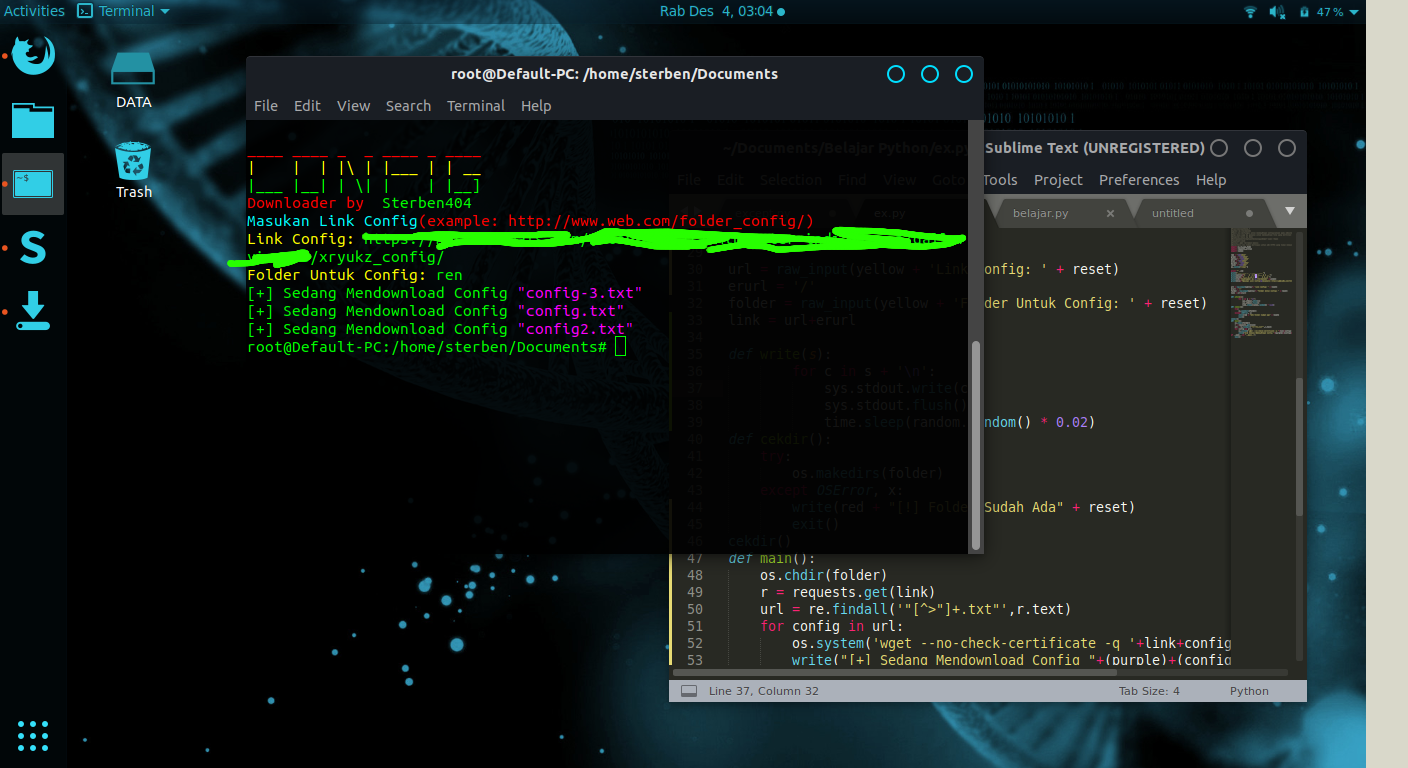Click the Sublime Text (UNREGISTERED) title bar
1408x768 pixels.
tap(1095, 148)
